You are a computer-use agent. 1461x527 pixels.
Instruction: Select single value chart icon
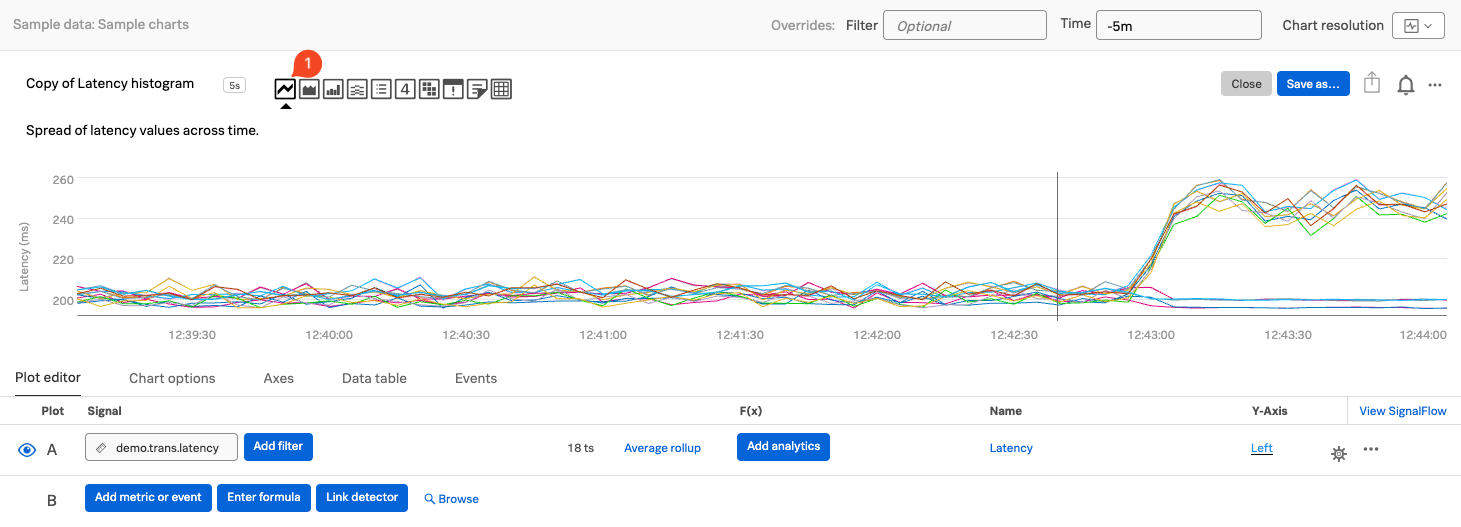click(405, 89)
